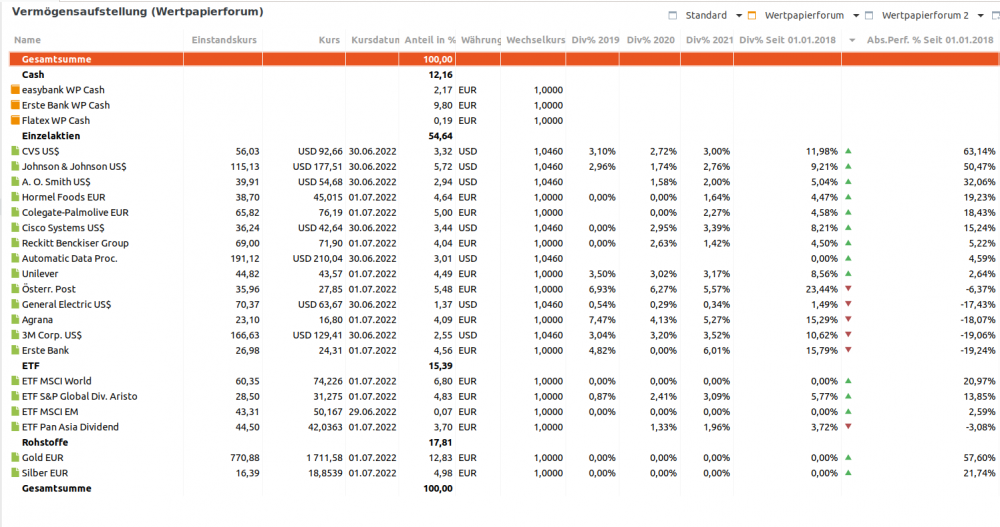1000x527 pixels.
Task: Click the sort arrow beside Abs.Perf. % header
Action: [852, 40]
